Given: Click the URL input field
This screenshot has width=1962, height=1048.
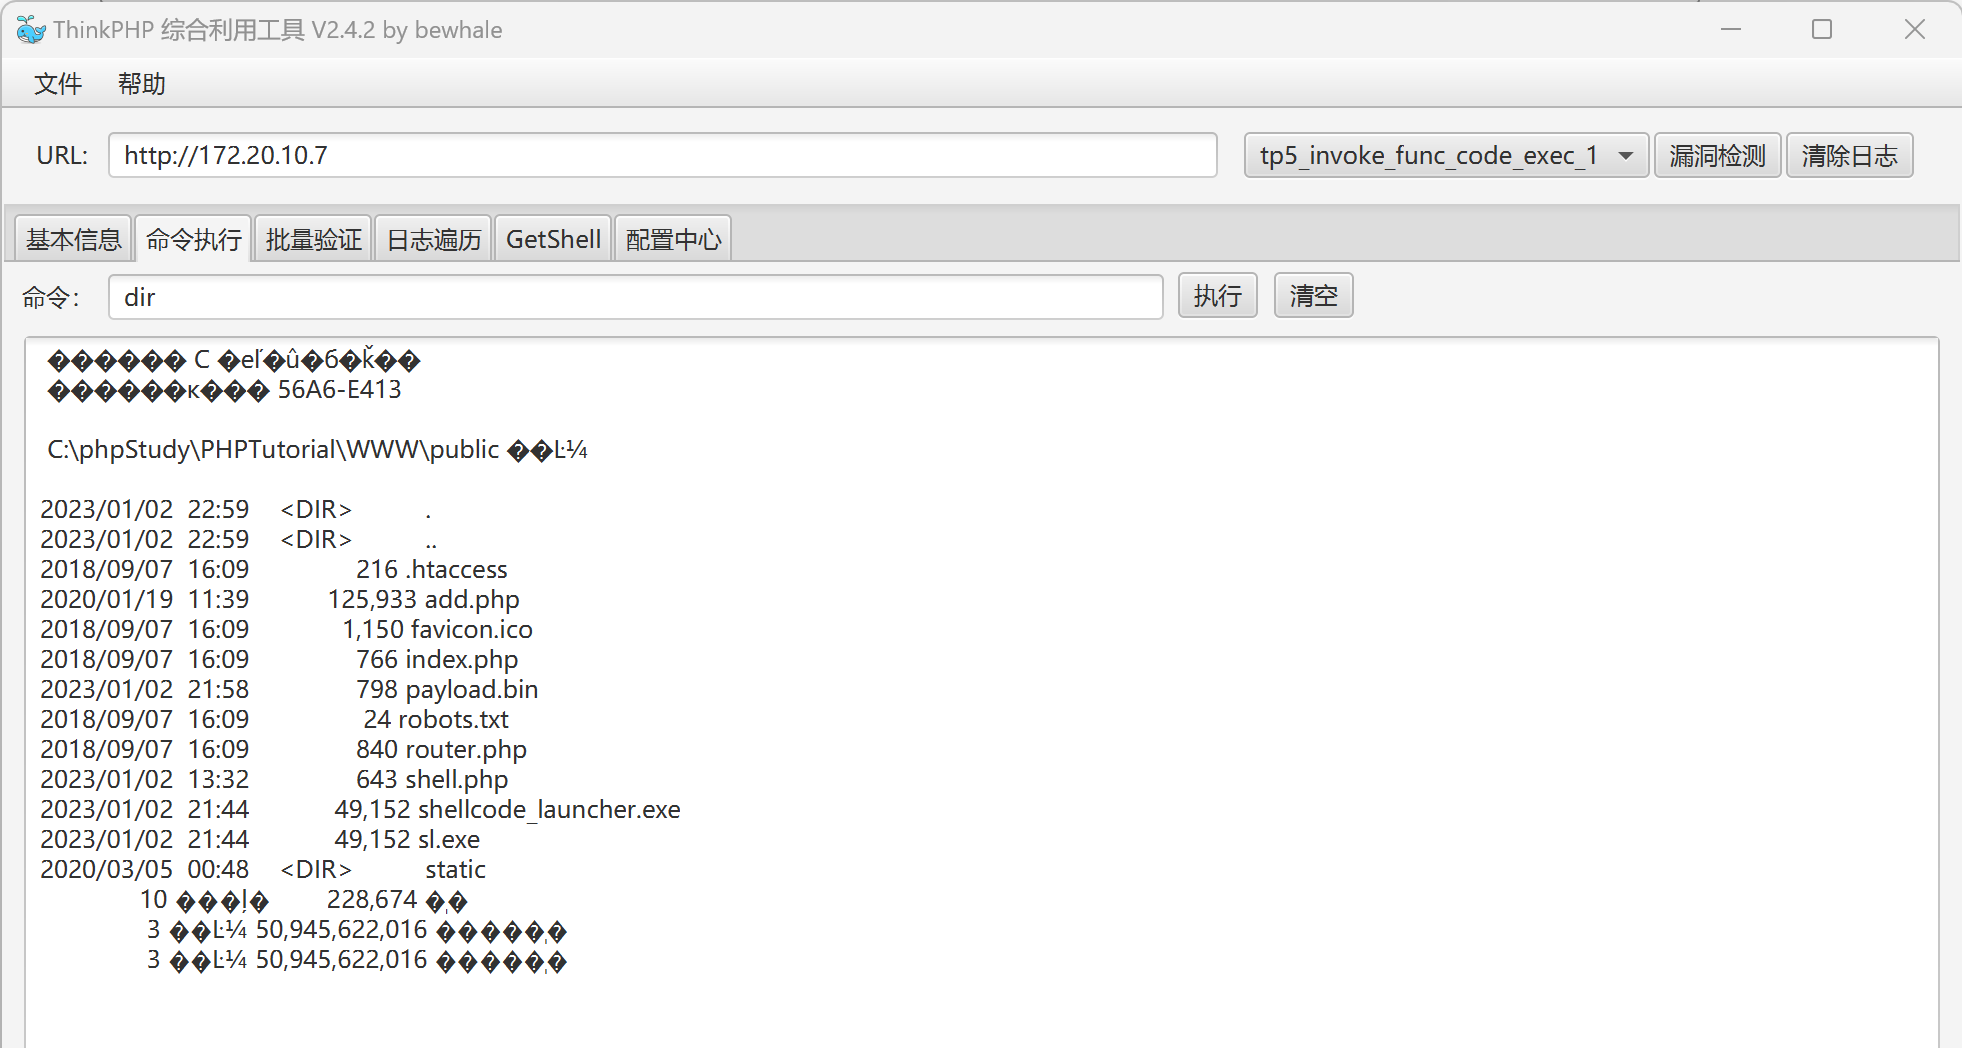Looking at the screenshot, I should 662,156.
